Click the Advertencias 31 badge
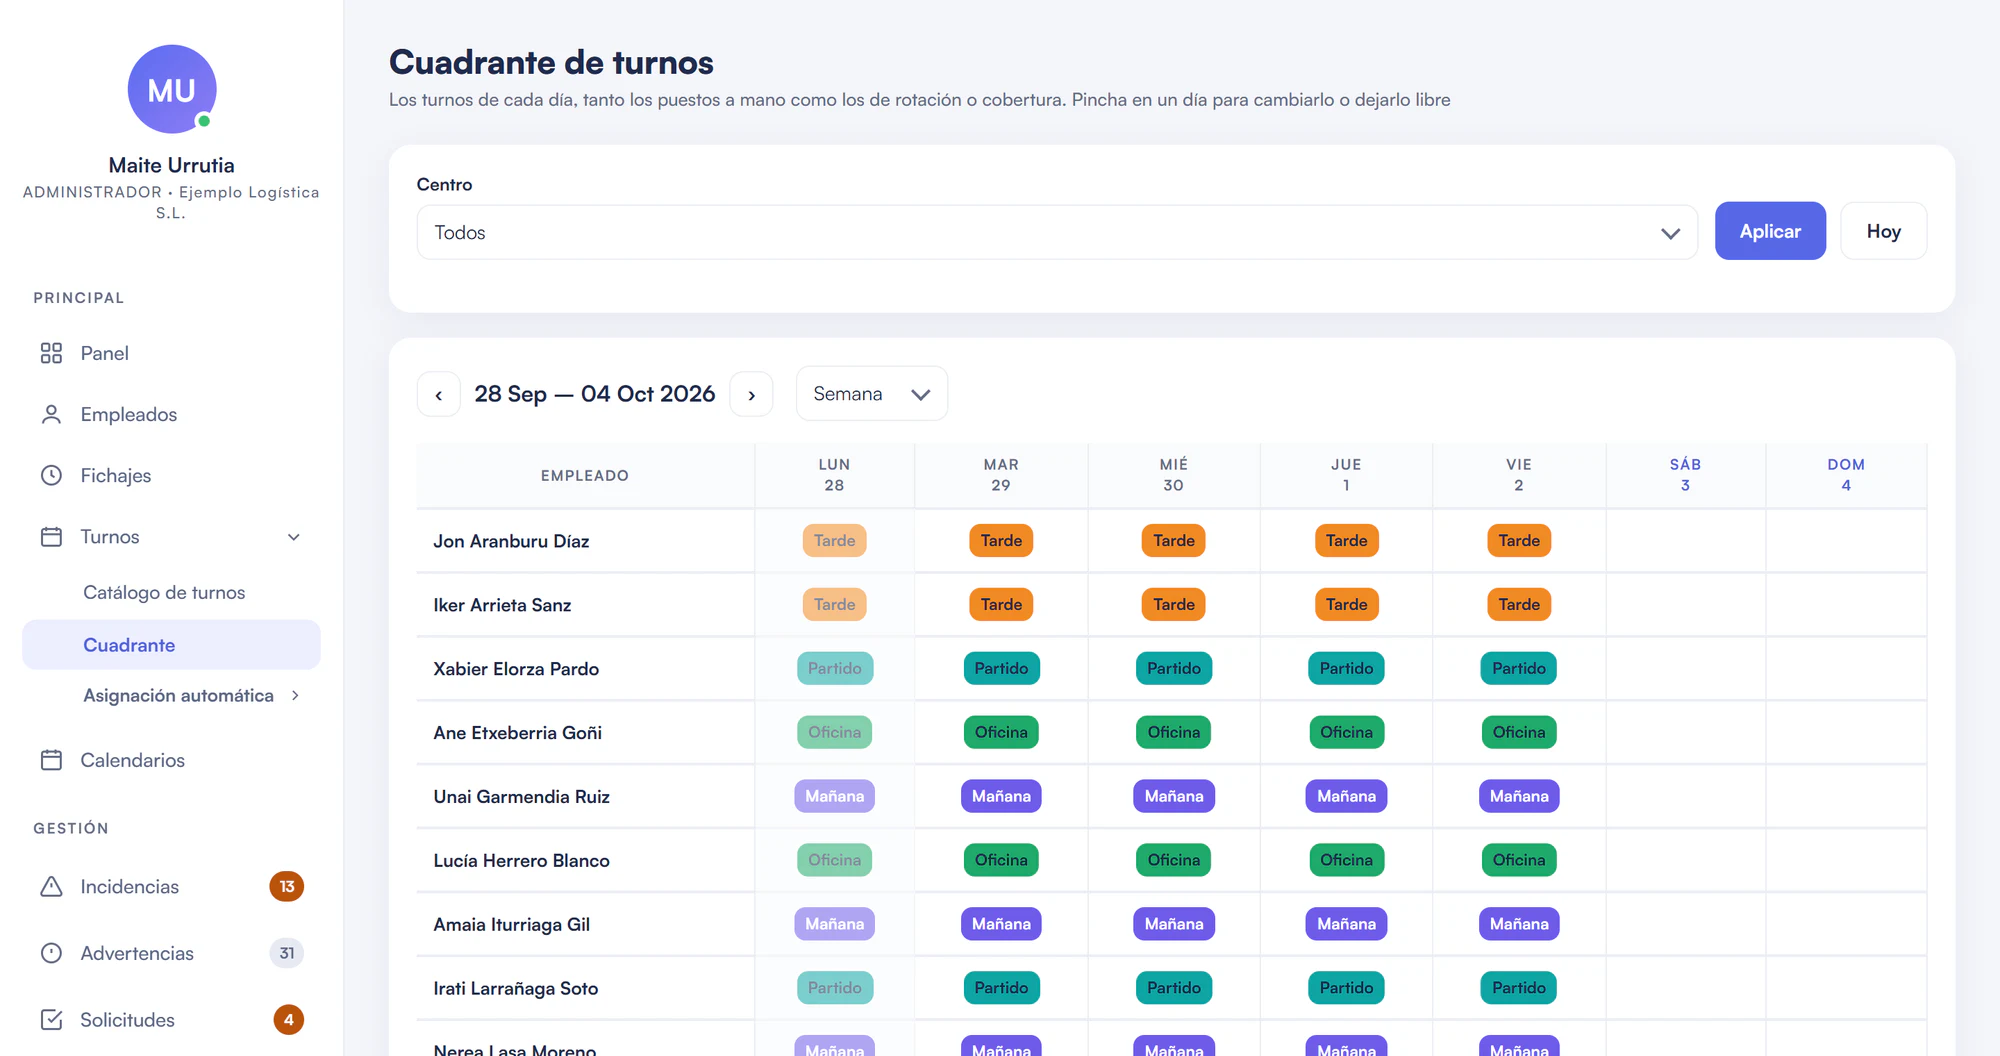The image size is (2000, 1056). pyautogui.click(x=287, y=953)
